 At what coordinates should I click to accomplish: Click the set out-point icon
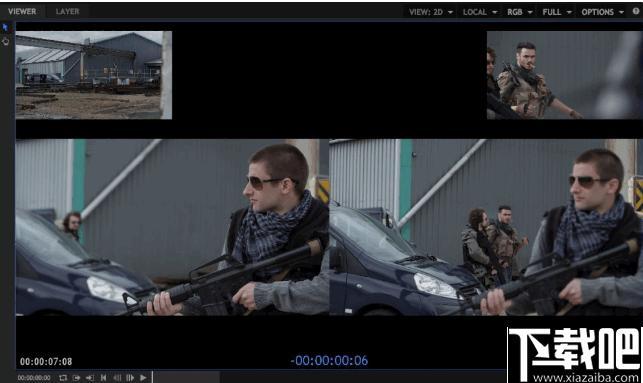[90, 378]
